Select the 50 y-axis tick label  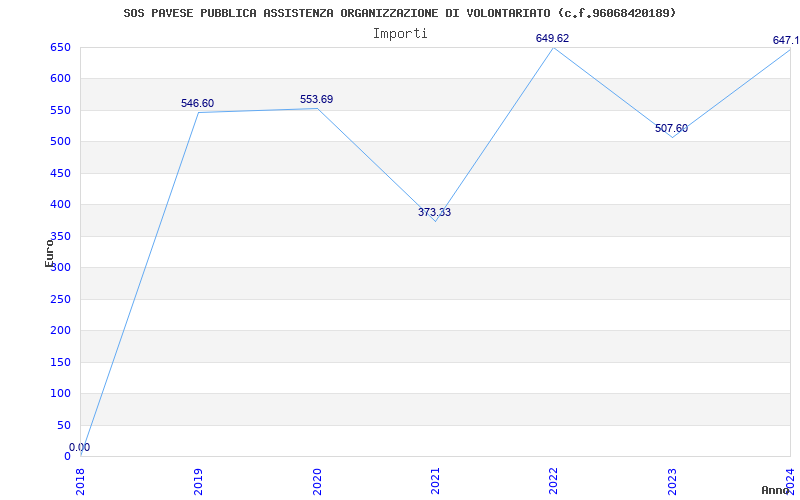64,425
